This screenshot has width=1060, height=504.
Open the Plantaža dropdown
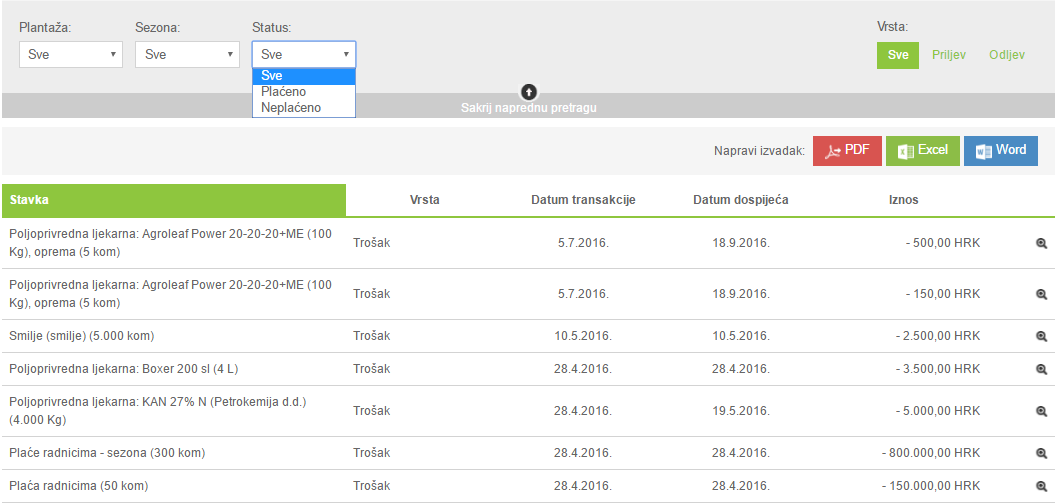tap(71, 55)
